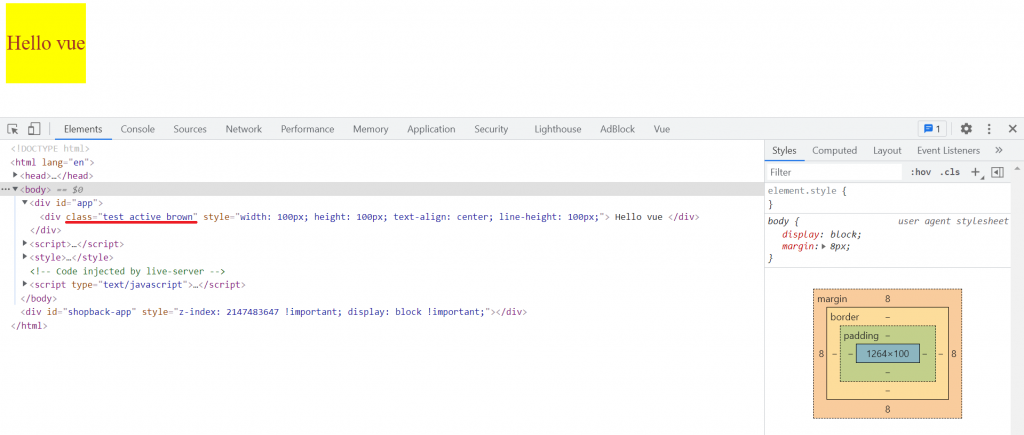Click the Styles pane scrollbar up arrow

point(1017,169)
